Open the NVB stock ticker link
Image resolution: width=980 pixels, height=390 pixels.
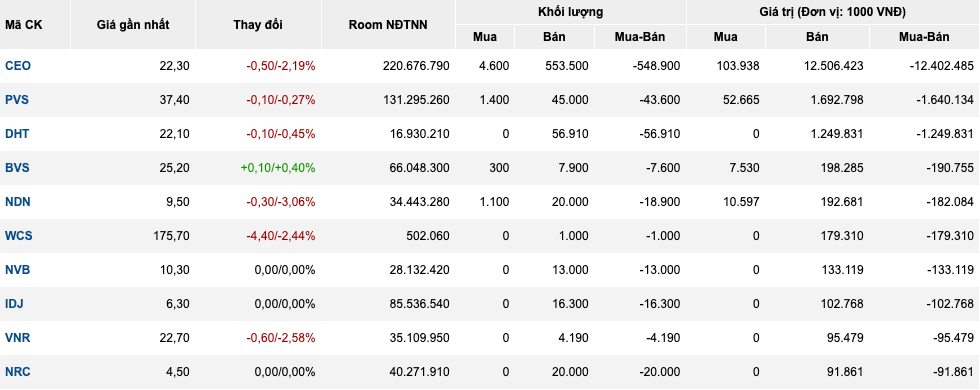point(18,270)
